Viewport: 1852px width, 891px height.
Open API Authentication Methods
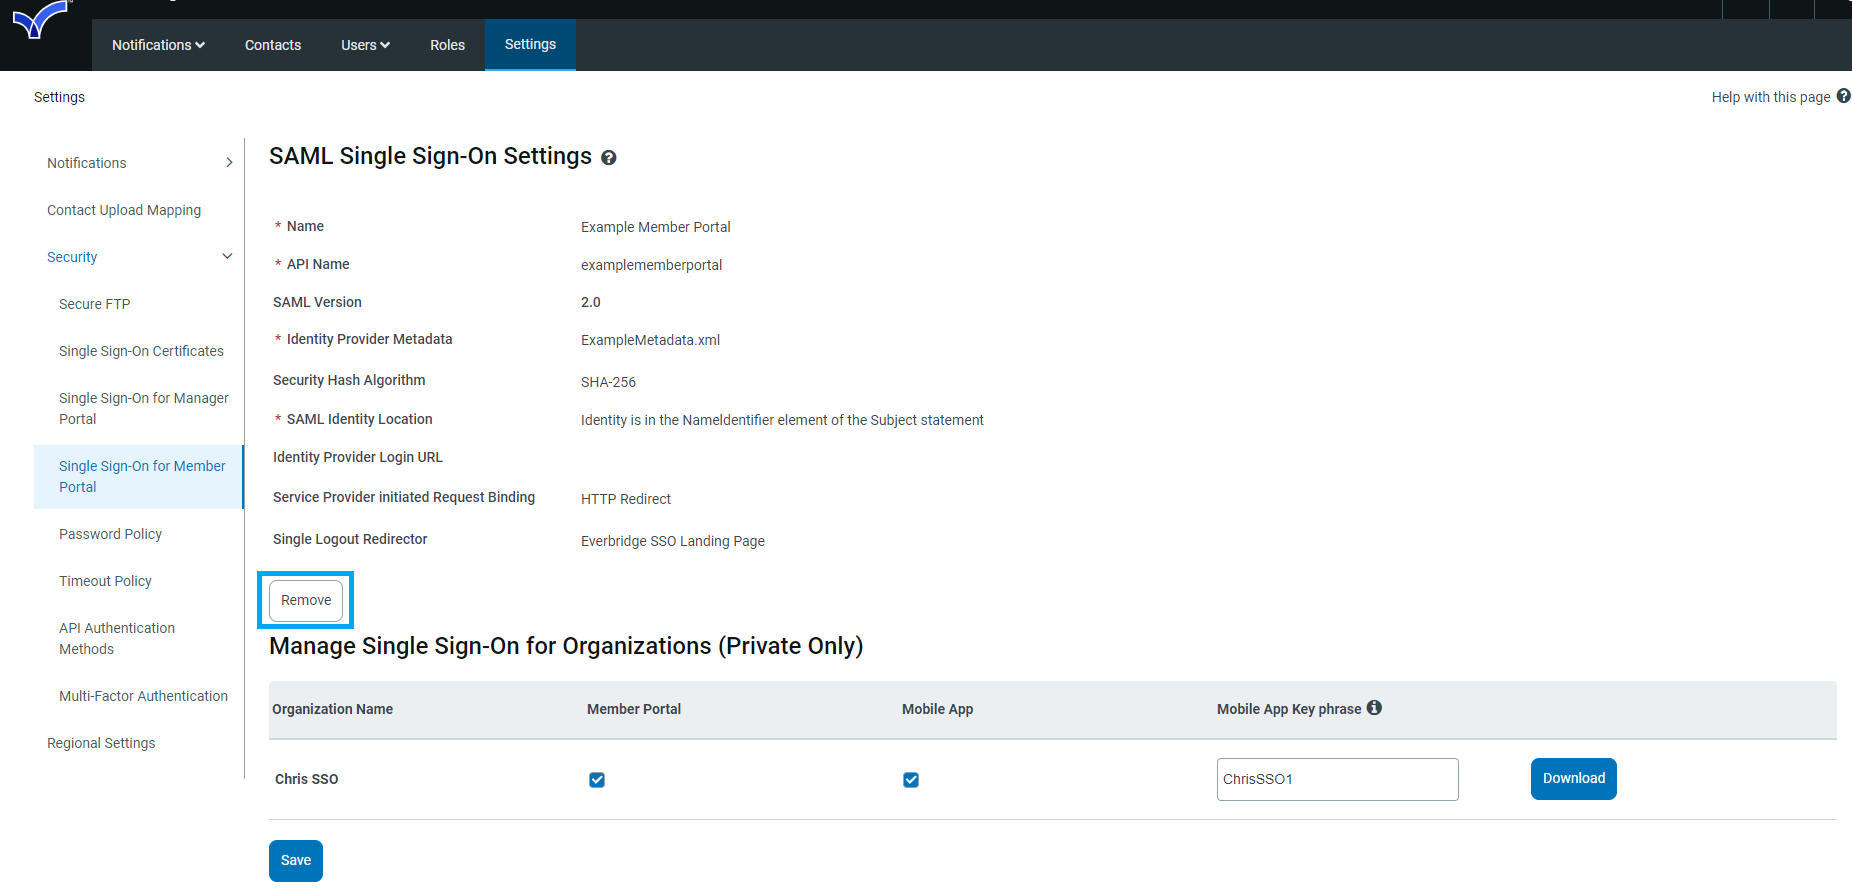click(x=117, y=638)
